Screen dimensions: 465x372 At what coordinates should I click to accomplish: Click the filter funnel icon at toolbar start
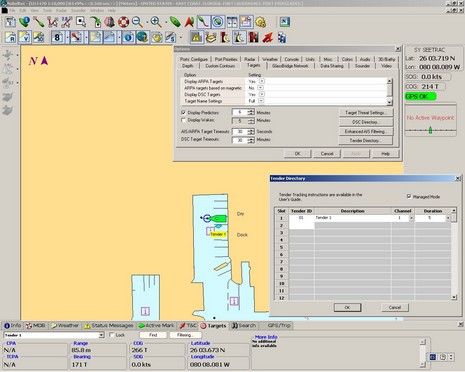tap(10, 22)
